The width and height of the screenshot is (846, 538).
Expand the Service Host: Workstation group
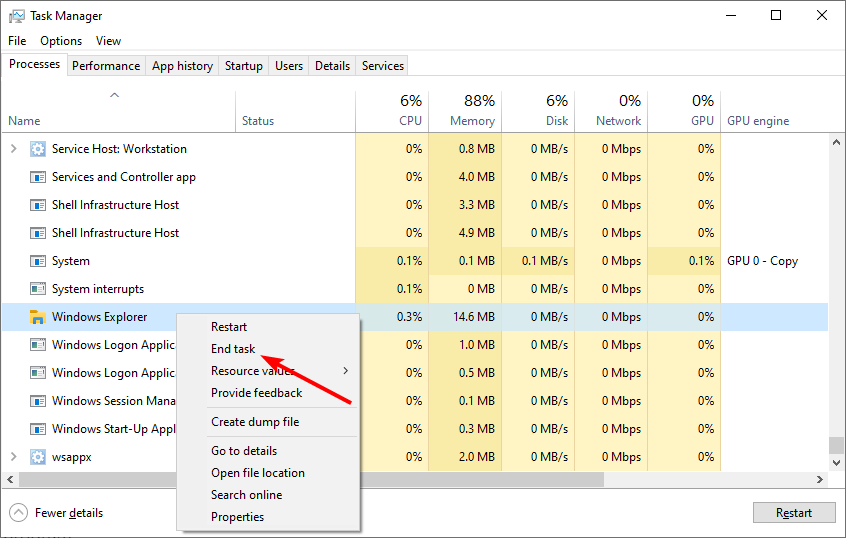click(x=13, y=149)
